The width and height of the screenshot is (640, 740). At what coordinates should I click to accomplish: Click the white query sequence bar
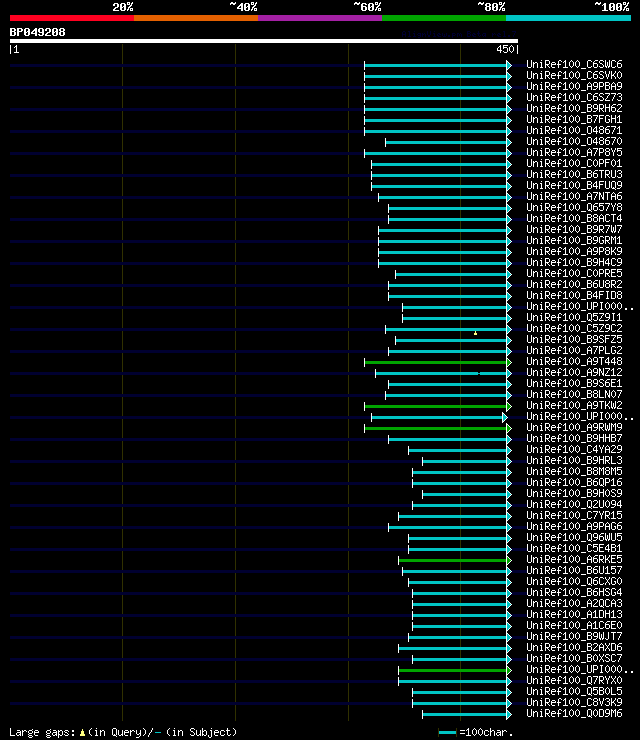click(264, 41)
